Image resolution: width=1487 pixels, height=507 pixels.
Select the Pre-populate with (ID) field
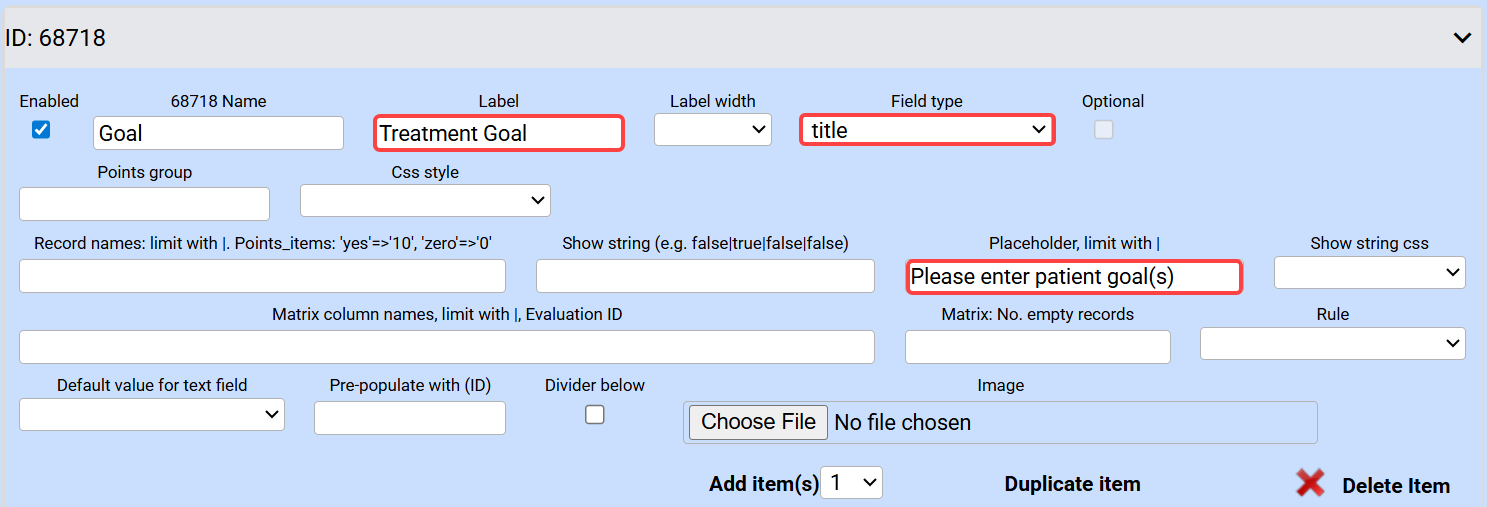point(410,418)
